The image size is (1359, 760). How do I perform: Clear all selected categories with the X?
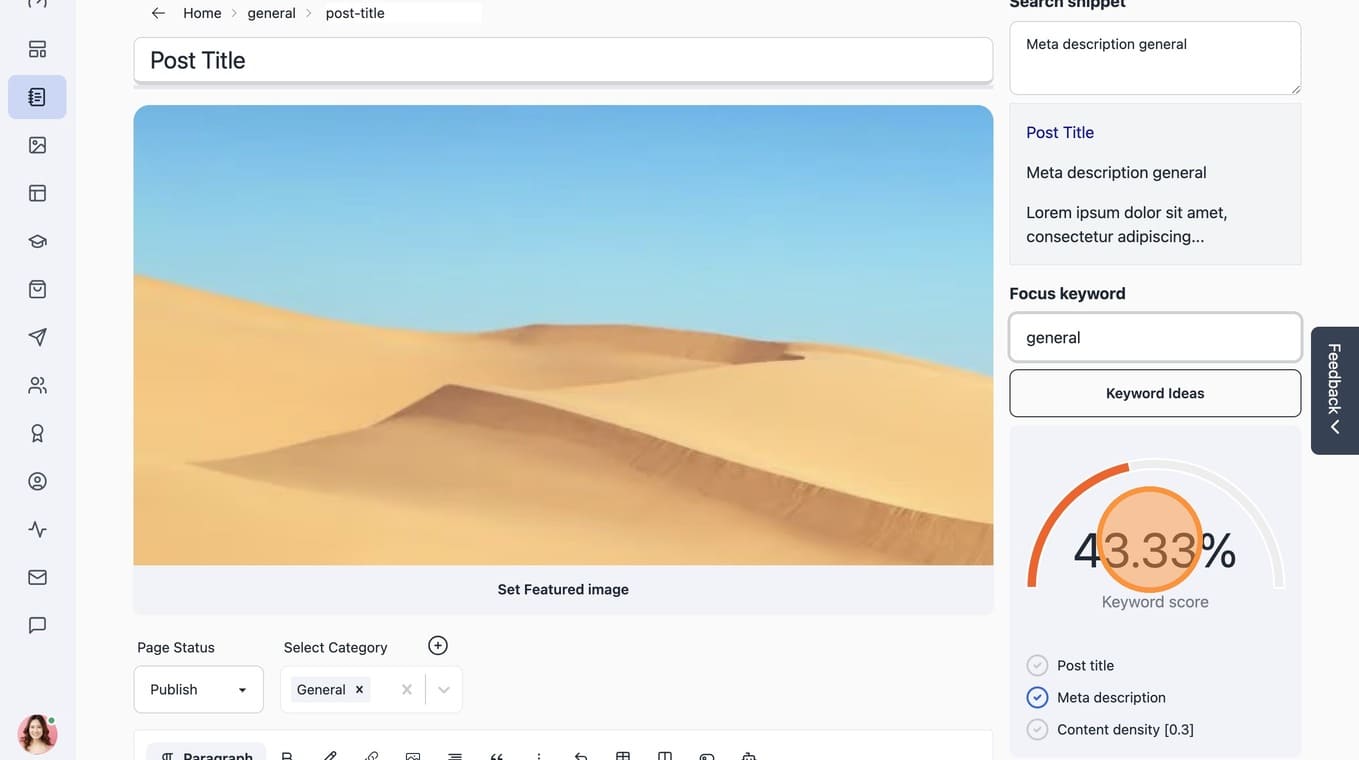pyautogui.click(x=406, y=689)
